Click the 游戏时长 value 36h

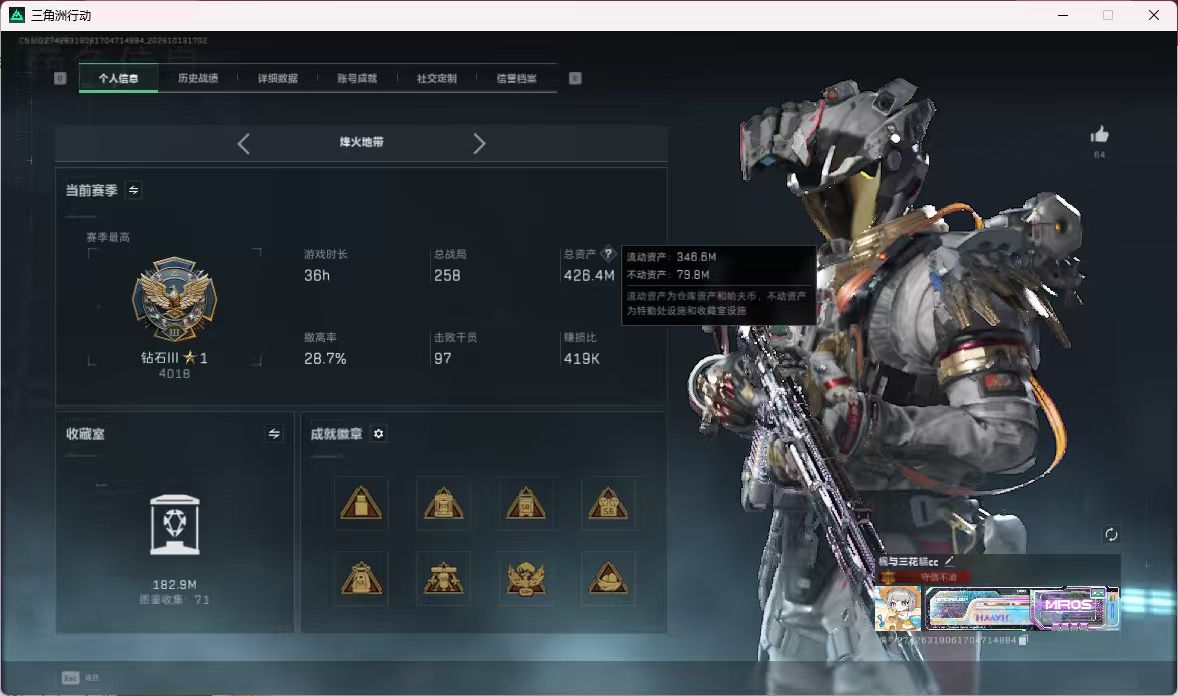pyautogui.click(x=317, y=276)
